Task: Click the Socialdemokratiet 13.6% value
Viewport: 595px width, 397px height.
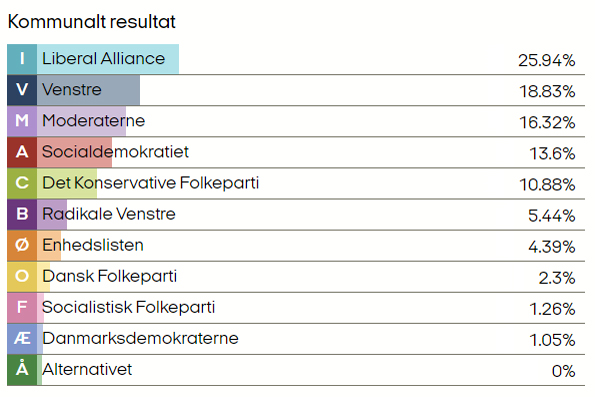Action: (x=552, y=154)
